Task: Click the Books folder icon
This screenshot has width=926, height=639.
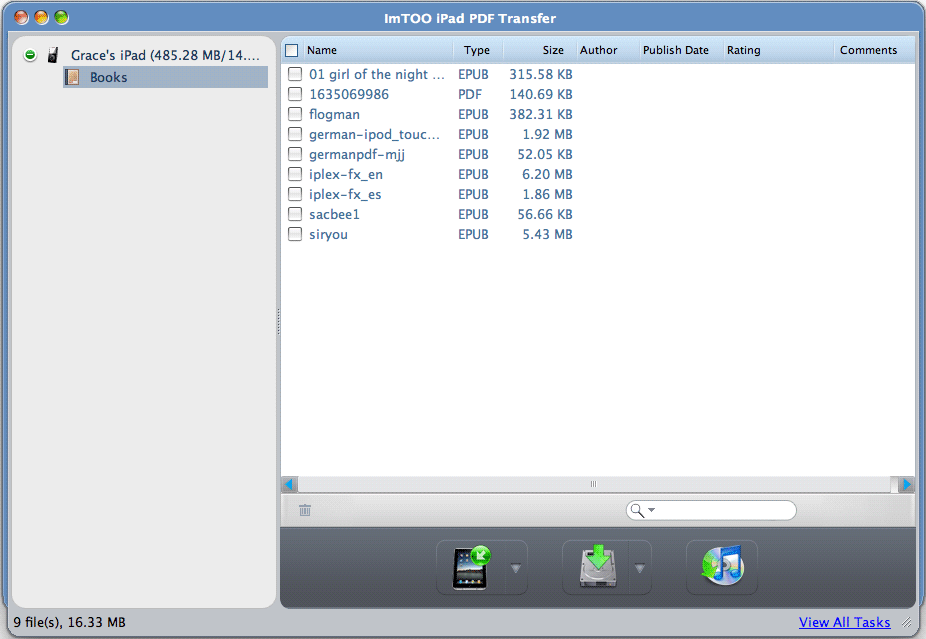Action: tap(73, 77)
